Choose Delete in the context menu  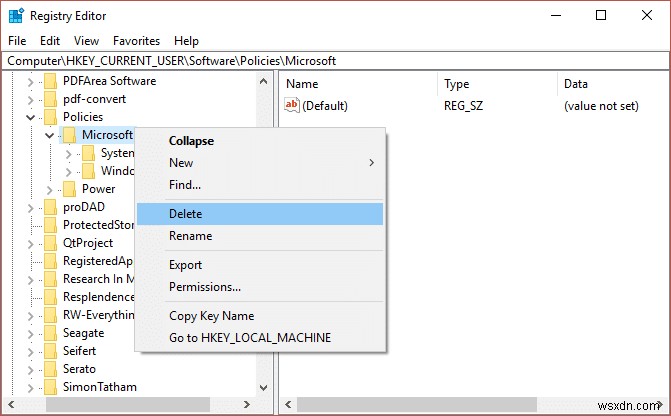pos(260,214)
